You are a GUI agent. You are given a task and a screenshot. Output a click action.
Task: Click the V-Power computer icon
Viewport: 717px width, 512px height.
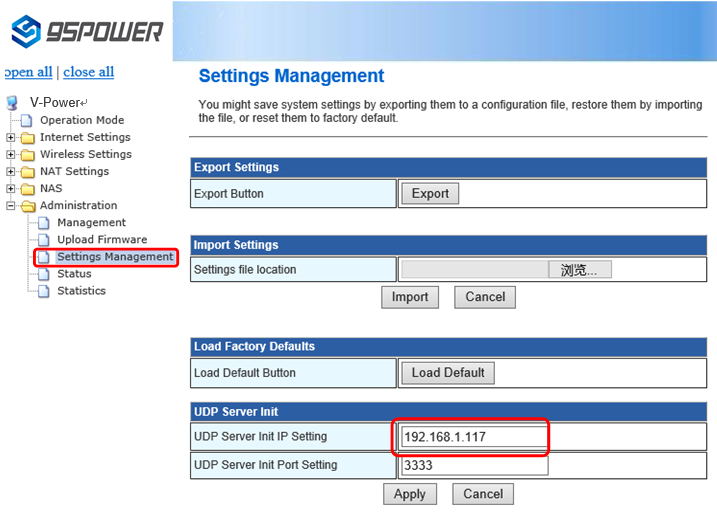13,103
